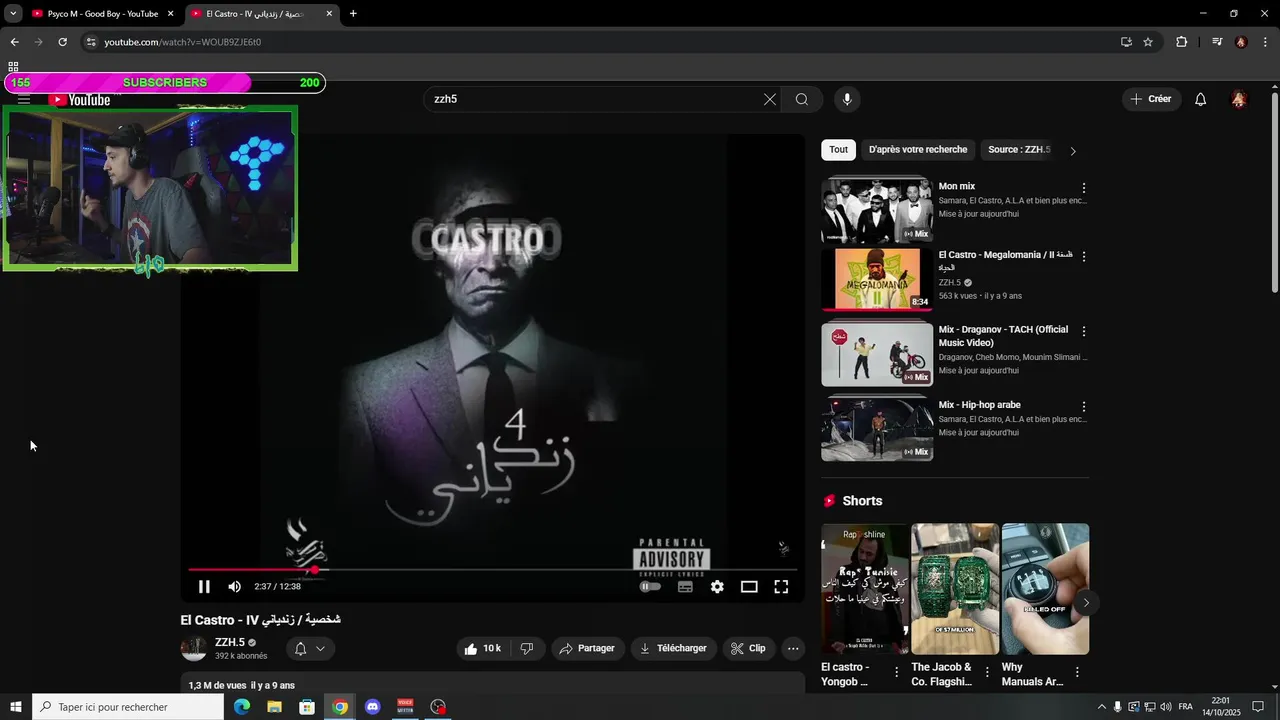Open options menu for Mon mix
The height and width of the screenshot is (720, 1280).
pyautogui.click(x=1083, y=188)
